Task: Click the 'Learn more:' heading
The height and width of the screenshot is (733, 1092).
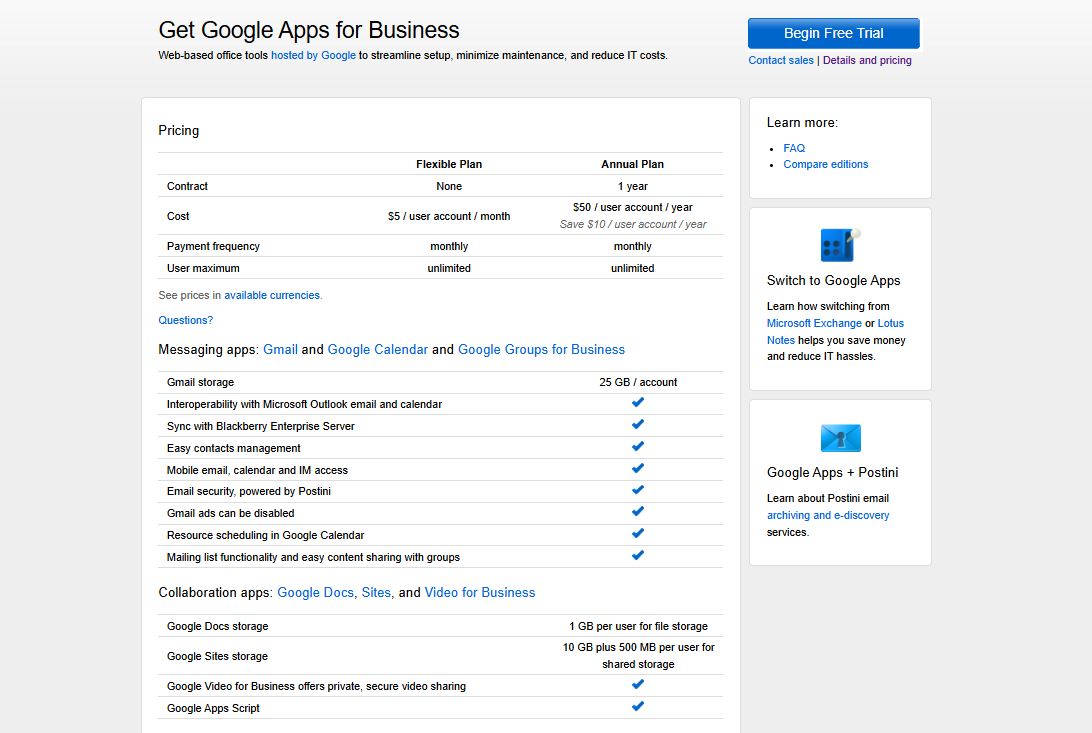Action: [802, 123]
